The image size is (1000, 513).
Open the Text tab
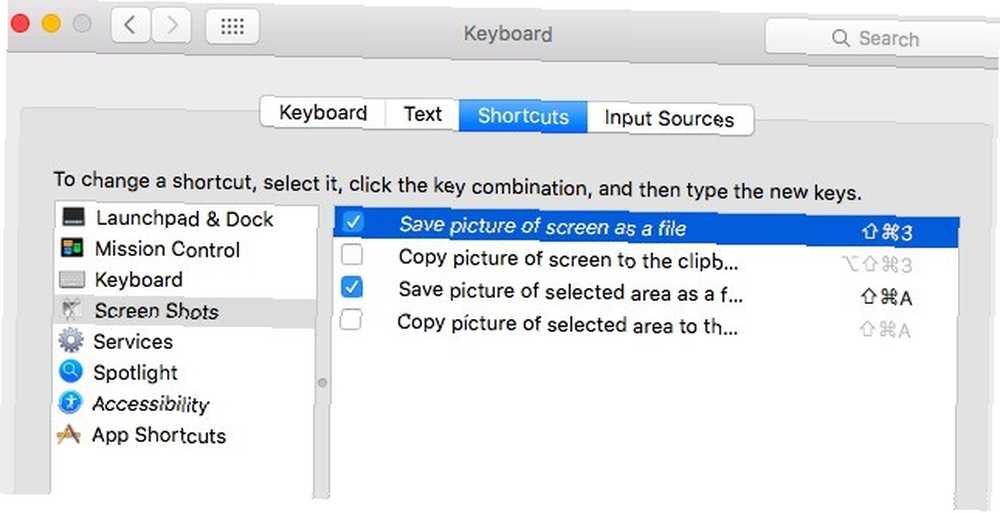click(x=422, y=114)
